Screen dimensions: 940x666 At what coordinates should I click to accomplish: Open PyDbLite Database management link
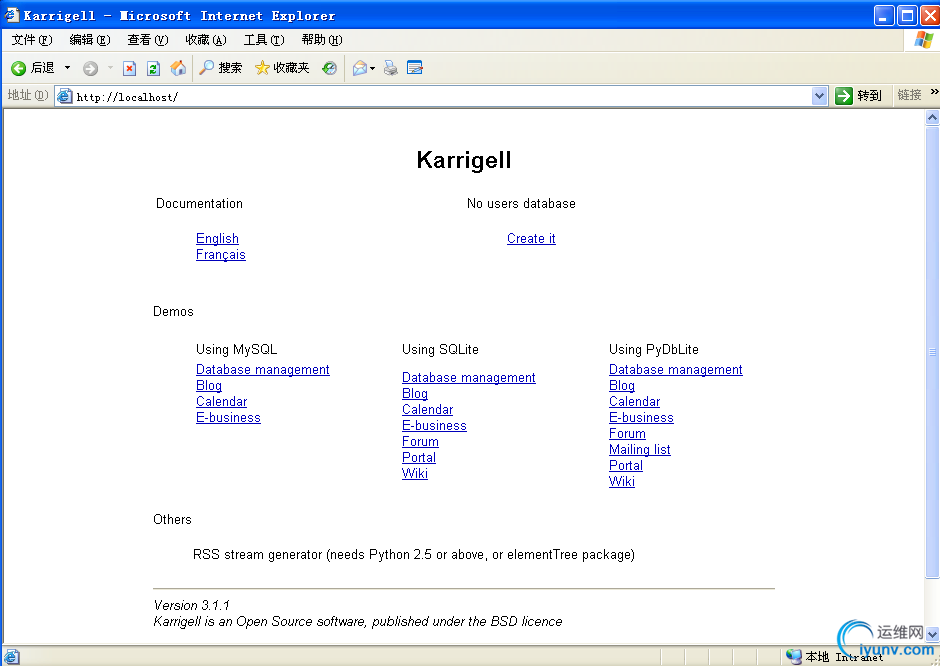click(676, 369)
